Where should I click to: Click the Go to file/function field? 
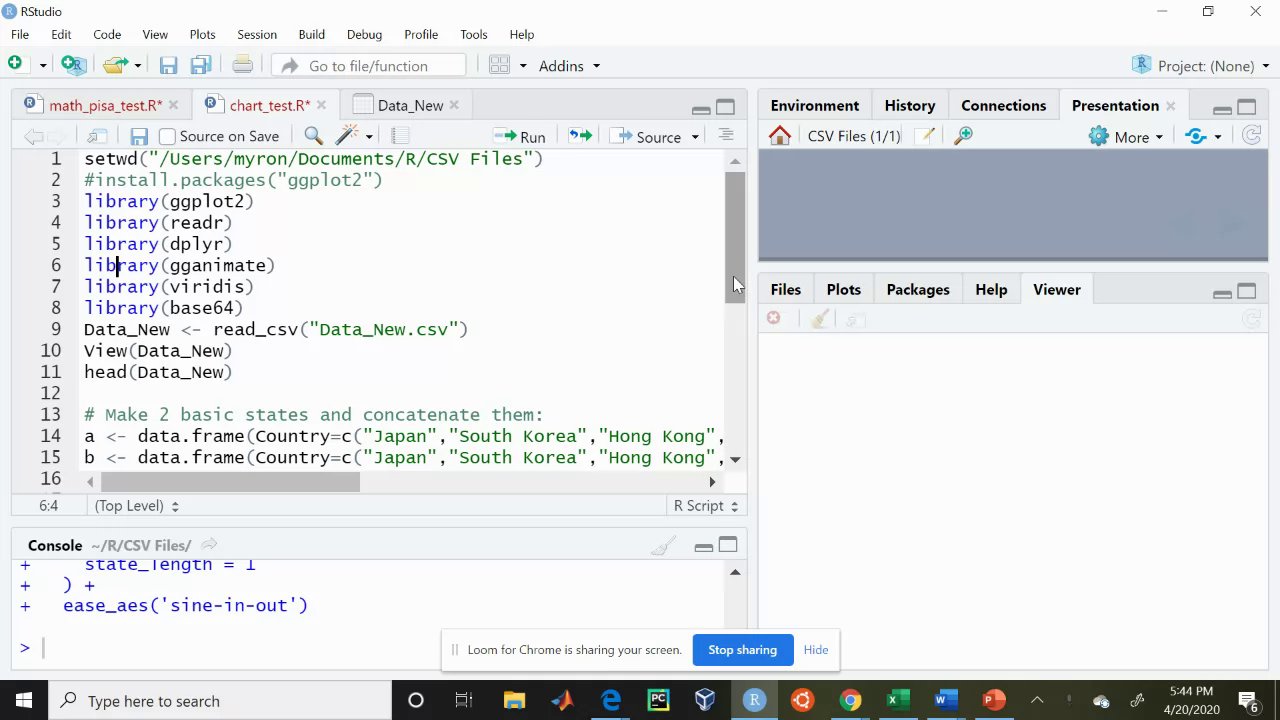coord(368,66)
